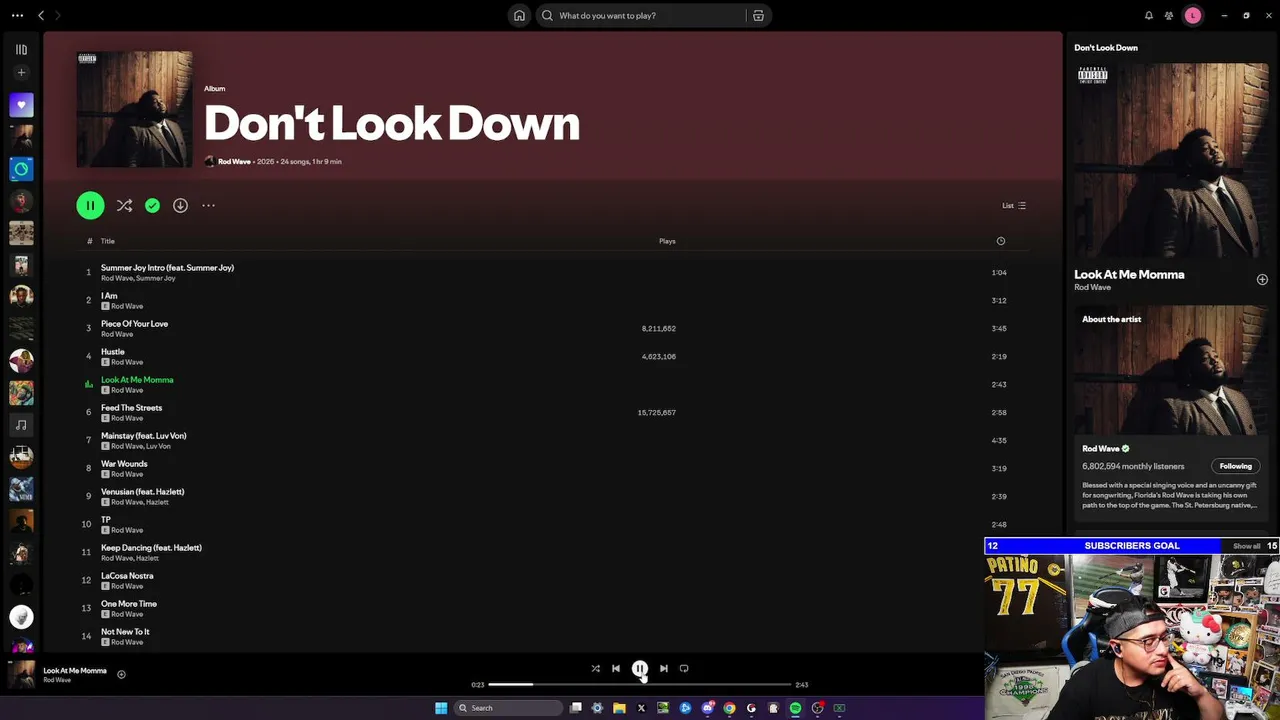
Task: Toggle repeat in the player controls
Action: click(x=684, y=668)
